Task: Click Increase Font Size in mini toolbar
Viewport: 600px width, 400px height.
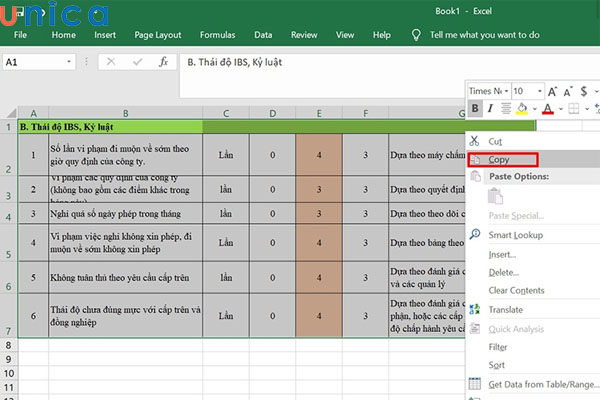Action: coord(550,91)
